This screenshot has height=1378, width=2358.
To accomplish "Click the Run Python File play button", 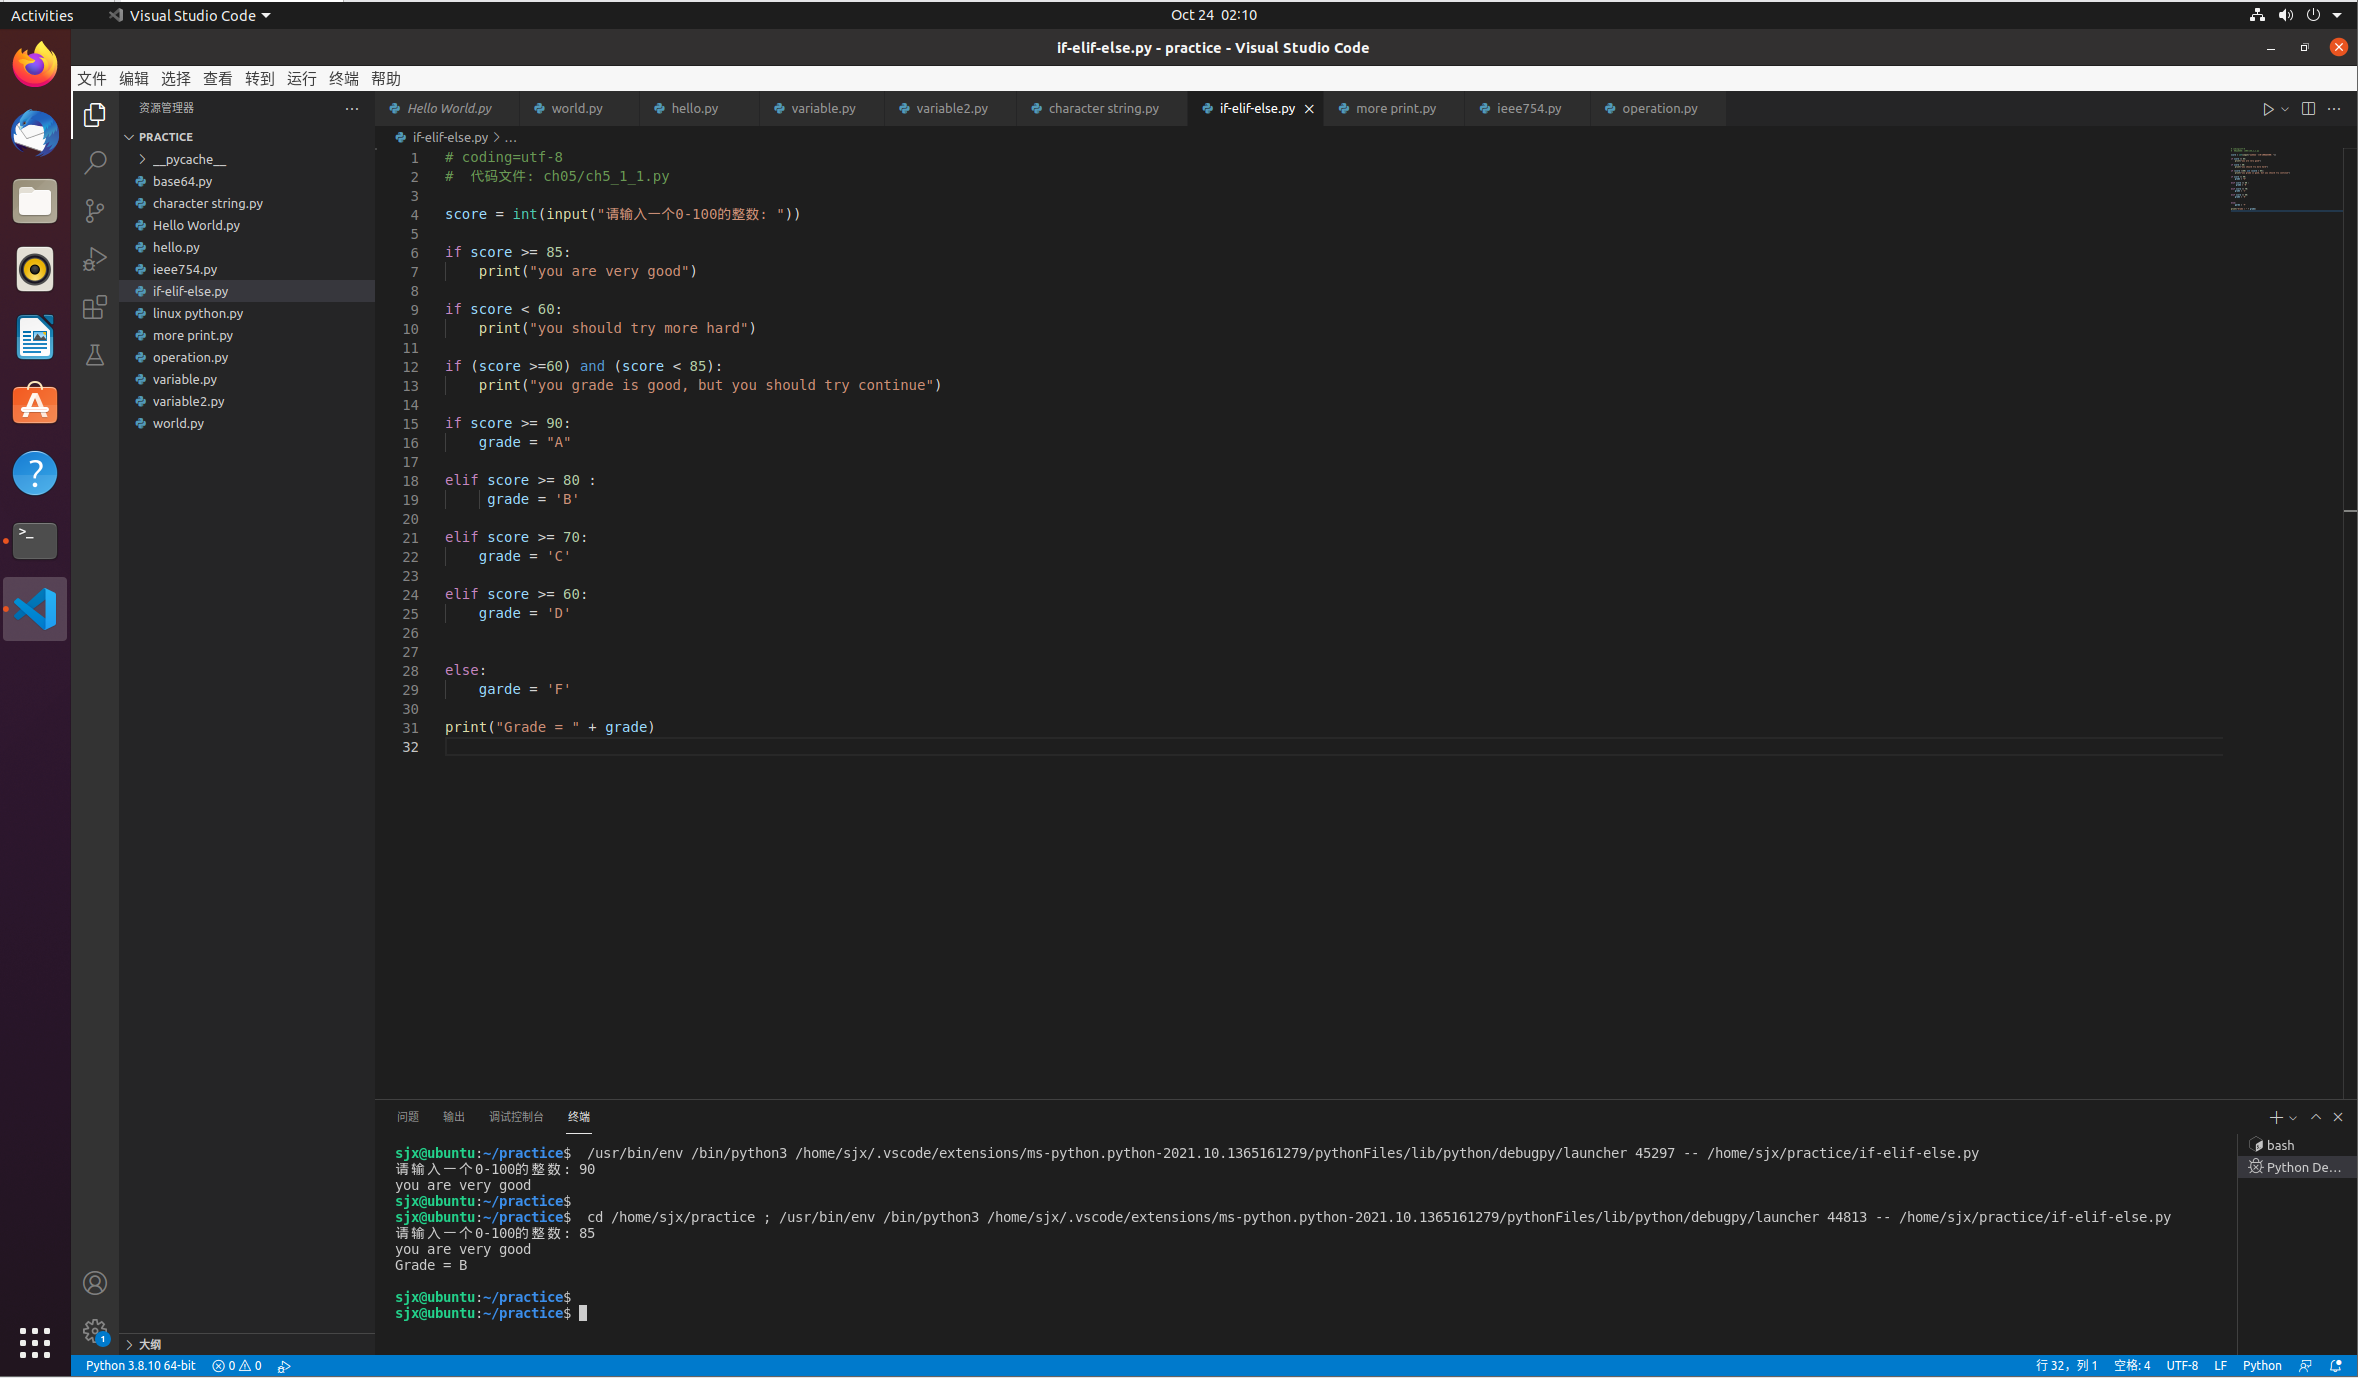I will tap(2268, 109).
